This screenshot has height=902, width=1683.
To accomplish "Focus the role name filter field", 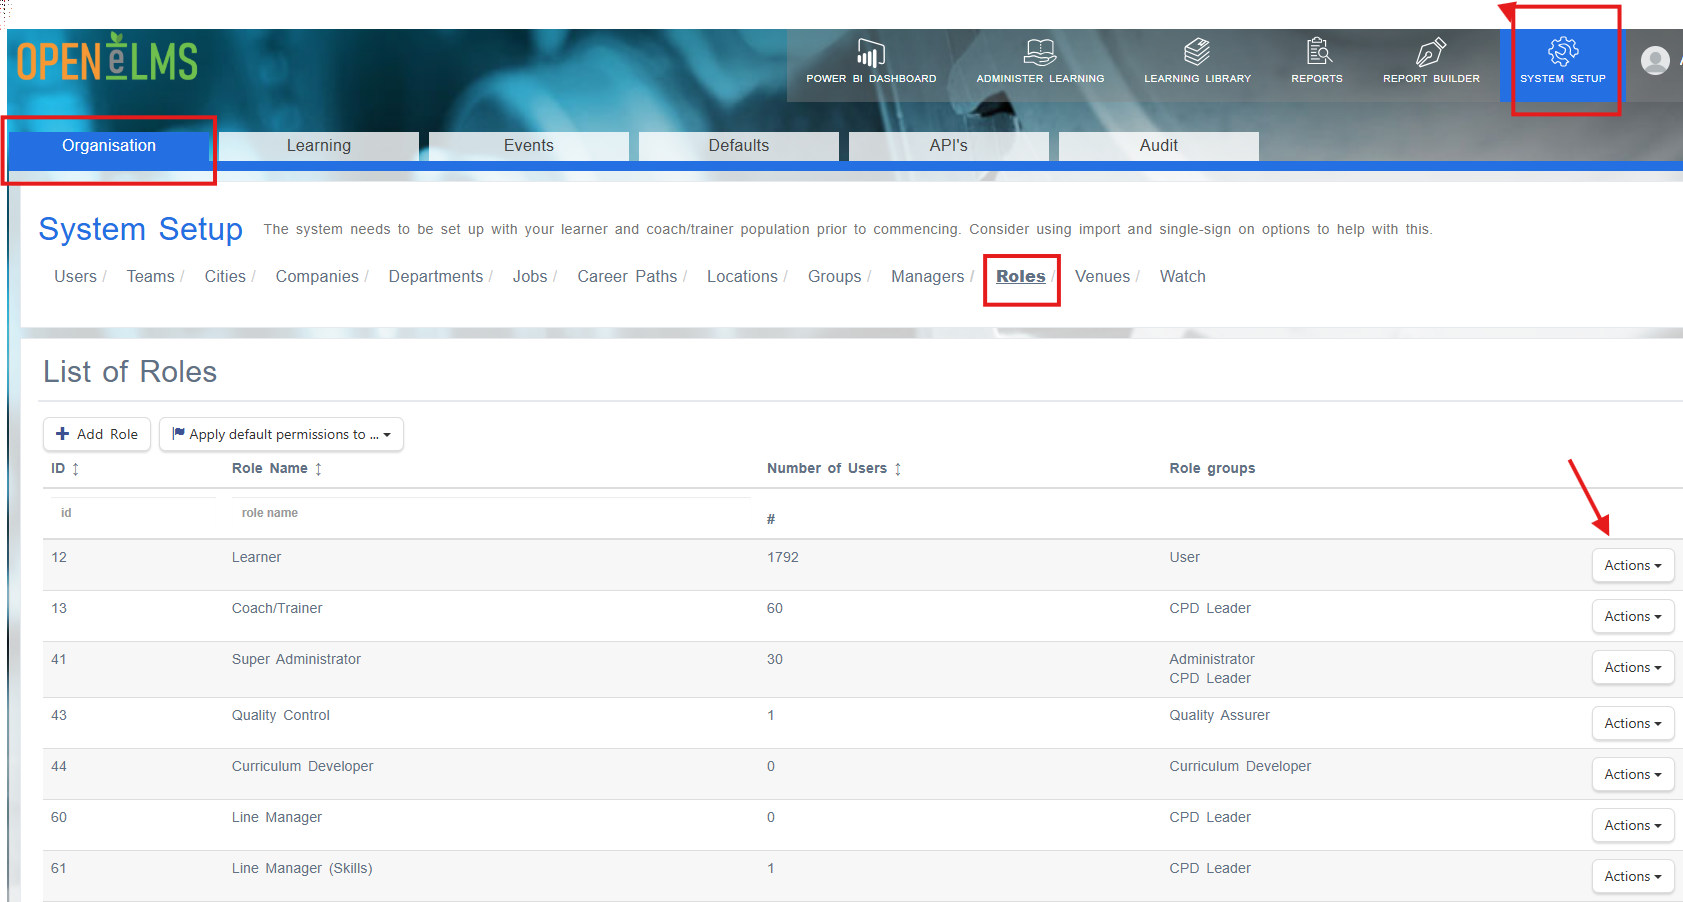I will pyautogui.click(x=491, y=513).
